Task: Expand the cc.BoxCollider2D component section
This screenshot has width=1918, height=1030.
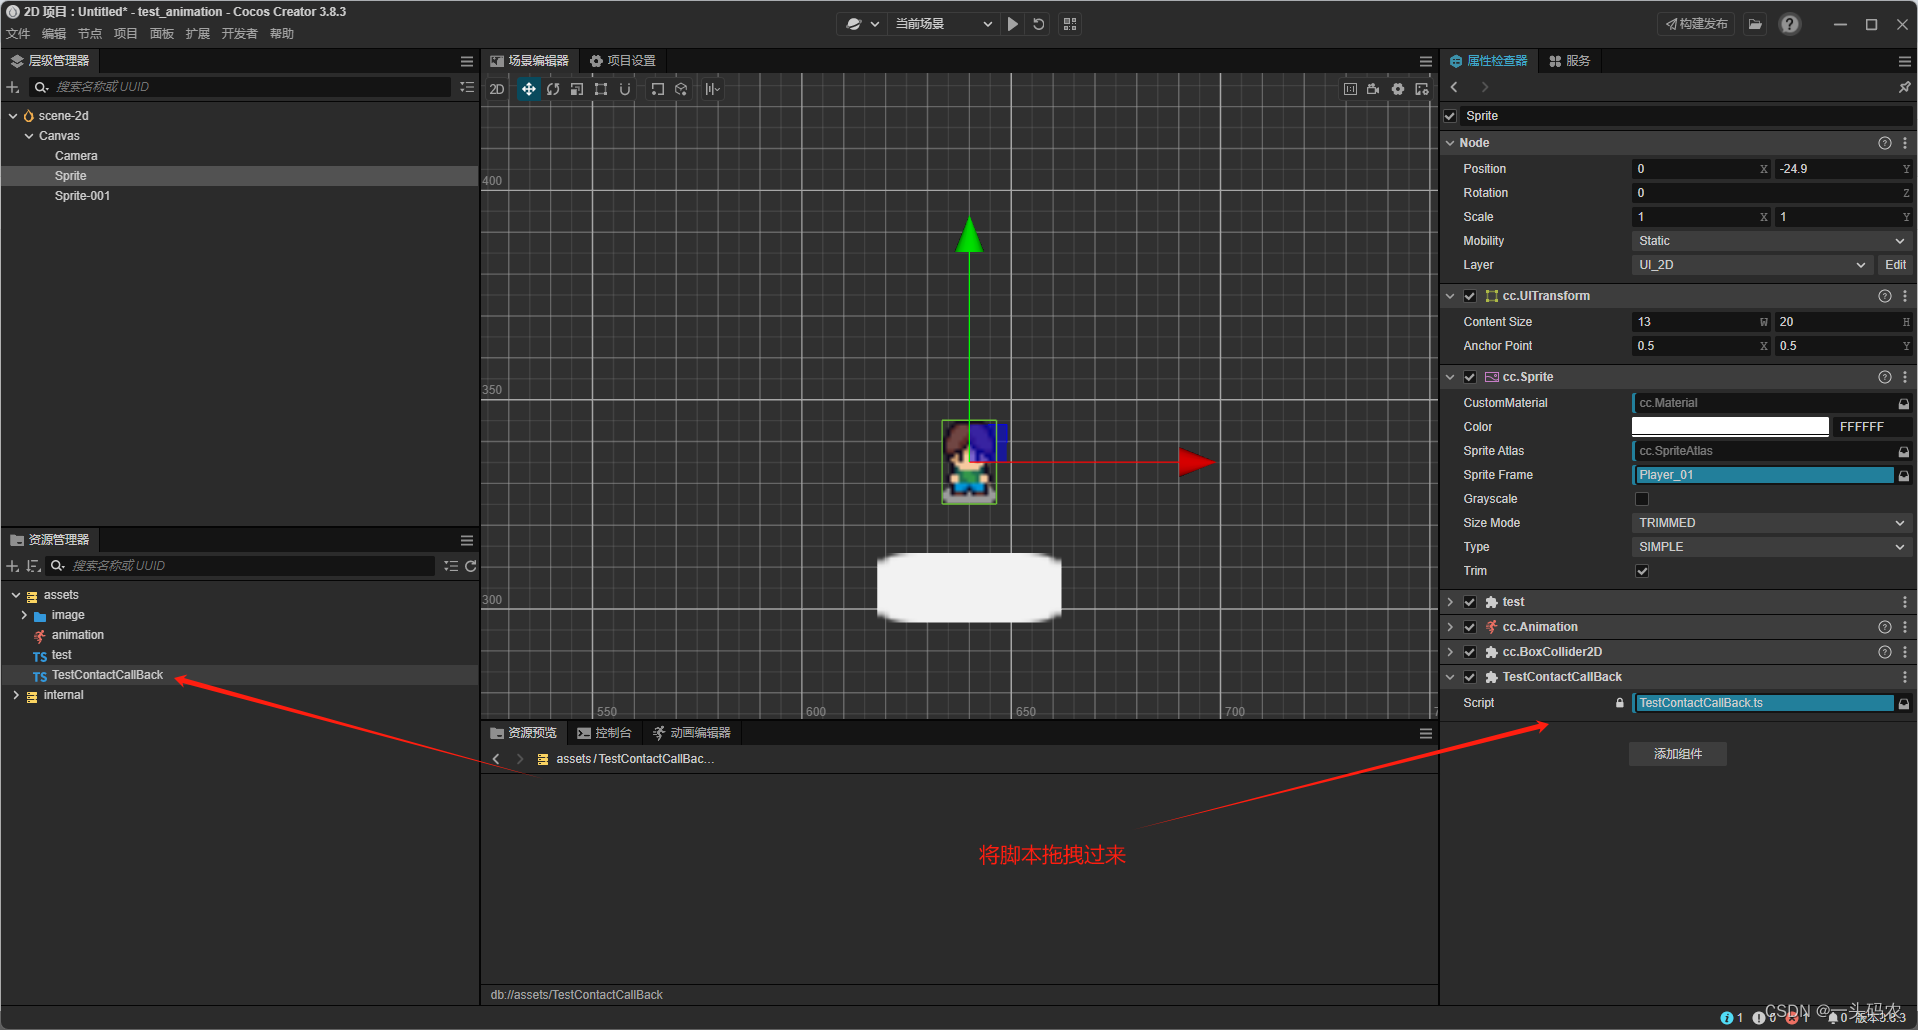Action: coord(1450,652)
